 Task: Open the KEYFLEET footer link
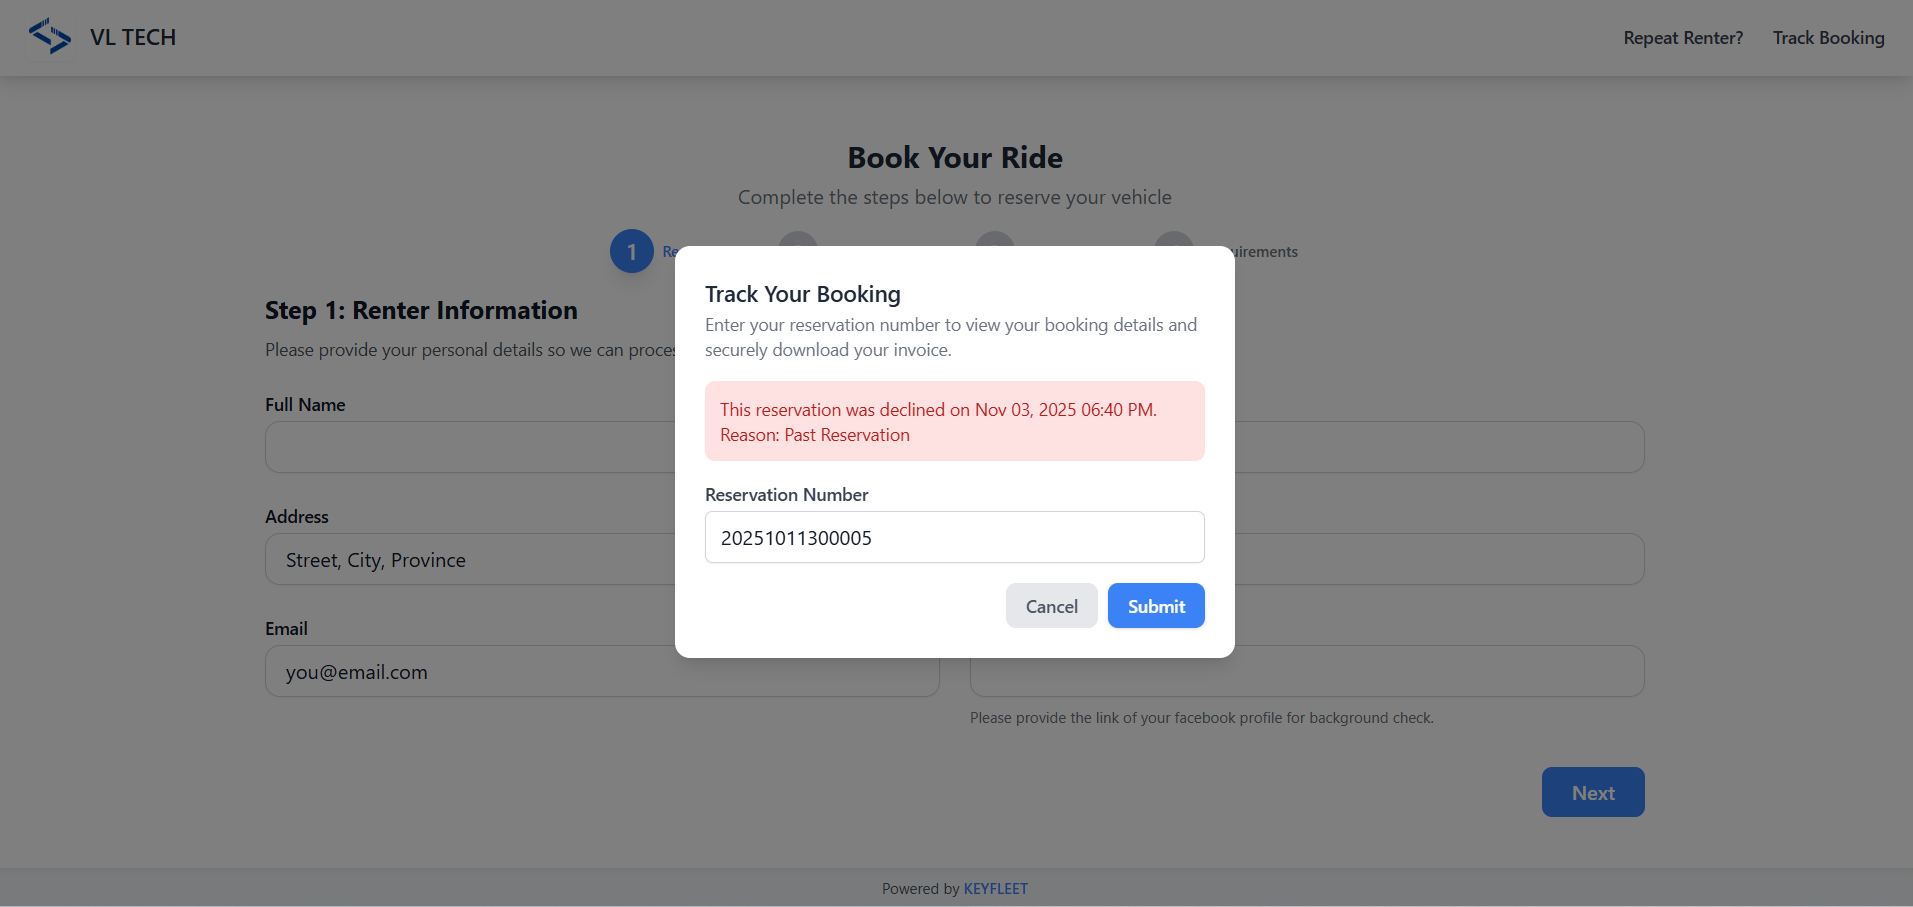(995, 889)
